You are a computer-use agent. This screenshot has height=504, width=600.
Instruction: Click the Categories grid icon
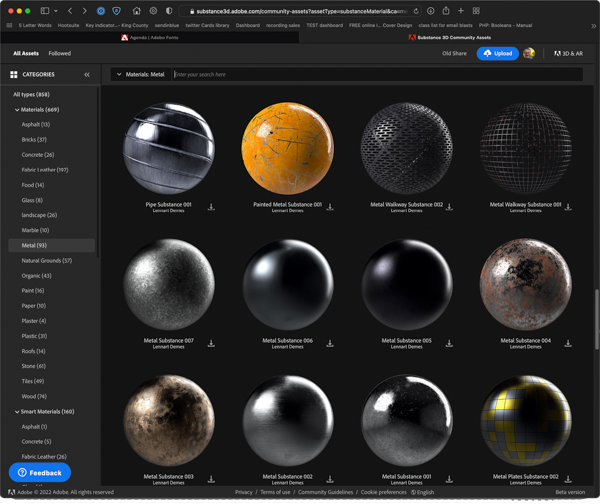point(14,75)
